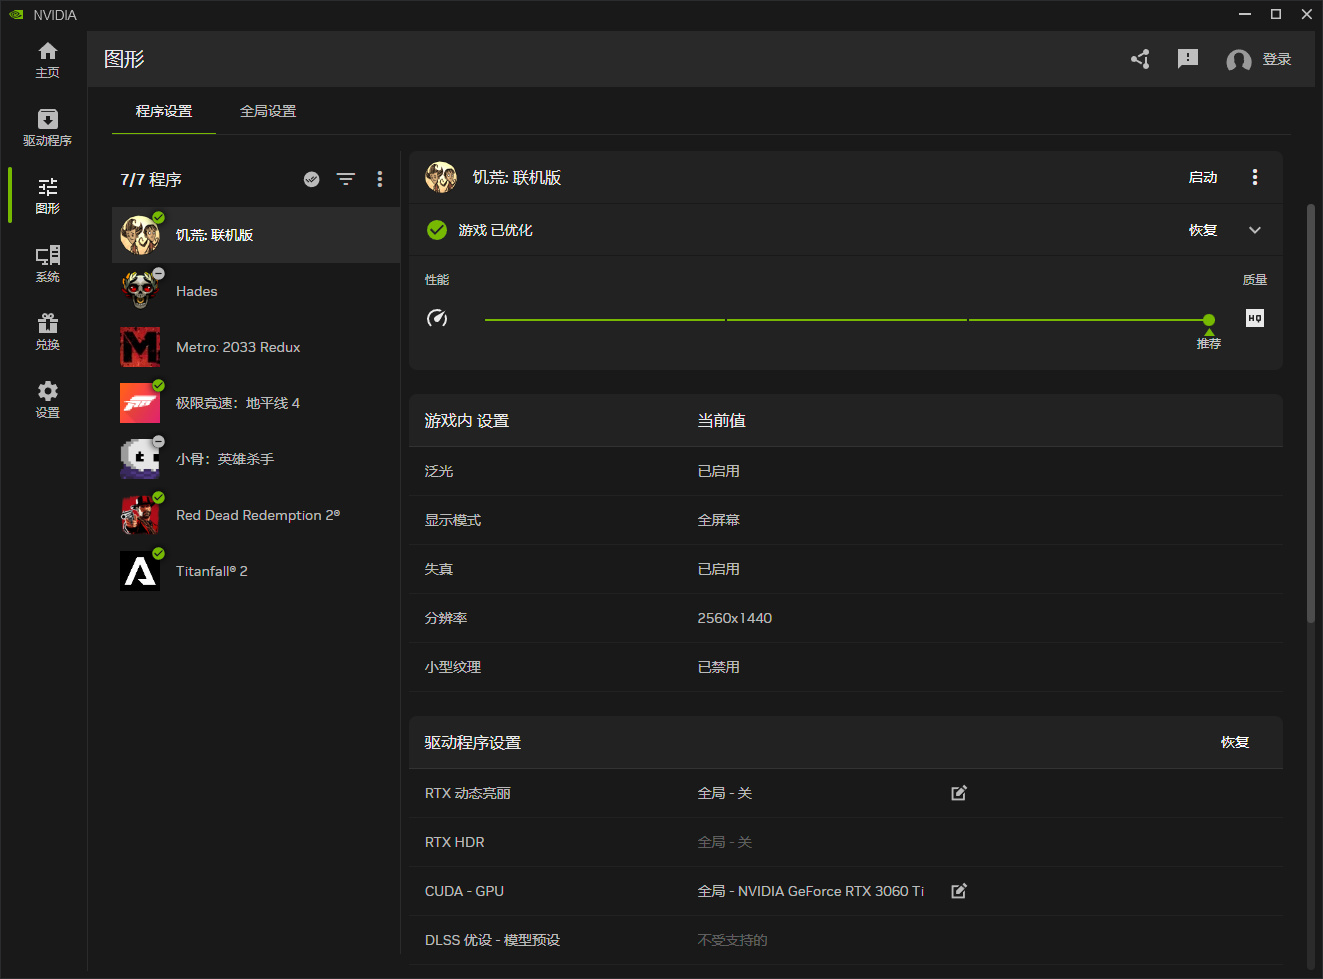Viewport: 1323px width, 979px height.
Task: Select Red Dead Redemption 2 entry
Action: click(x=256, y=515)
